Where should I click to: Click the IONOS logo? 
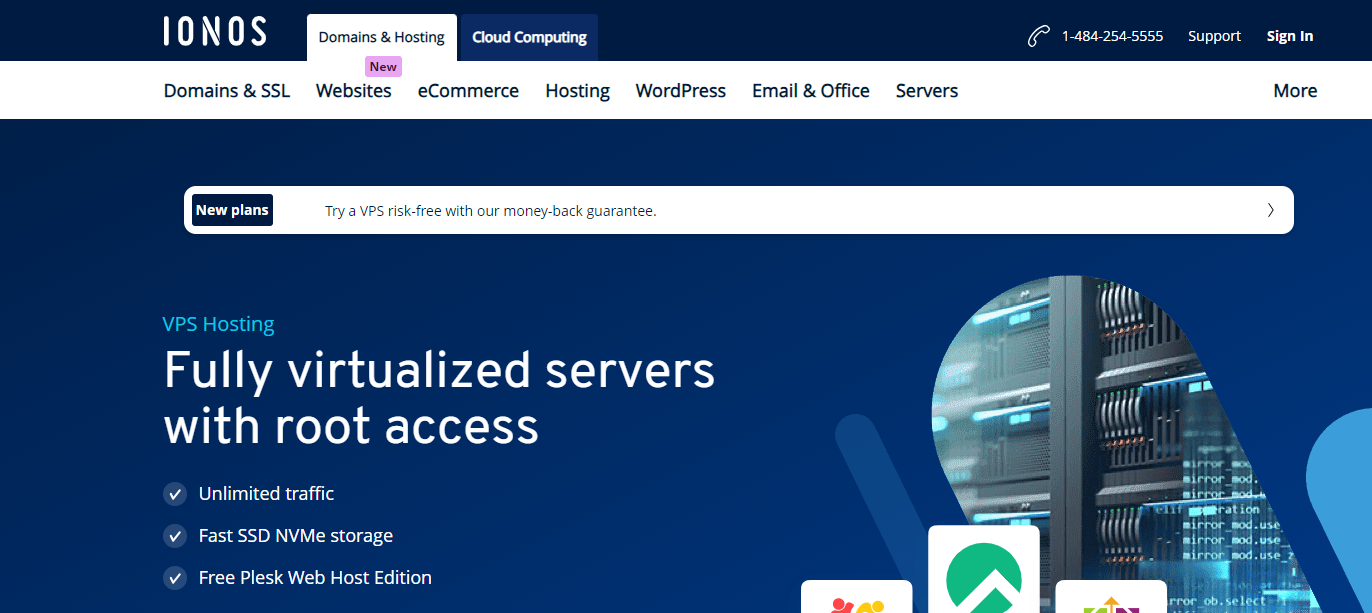point(215,31)
